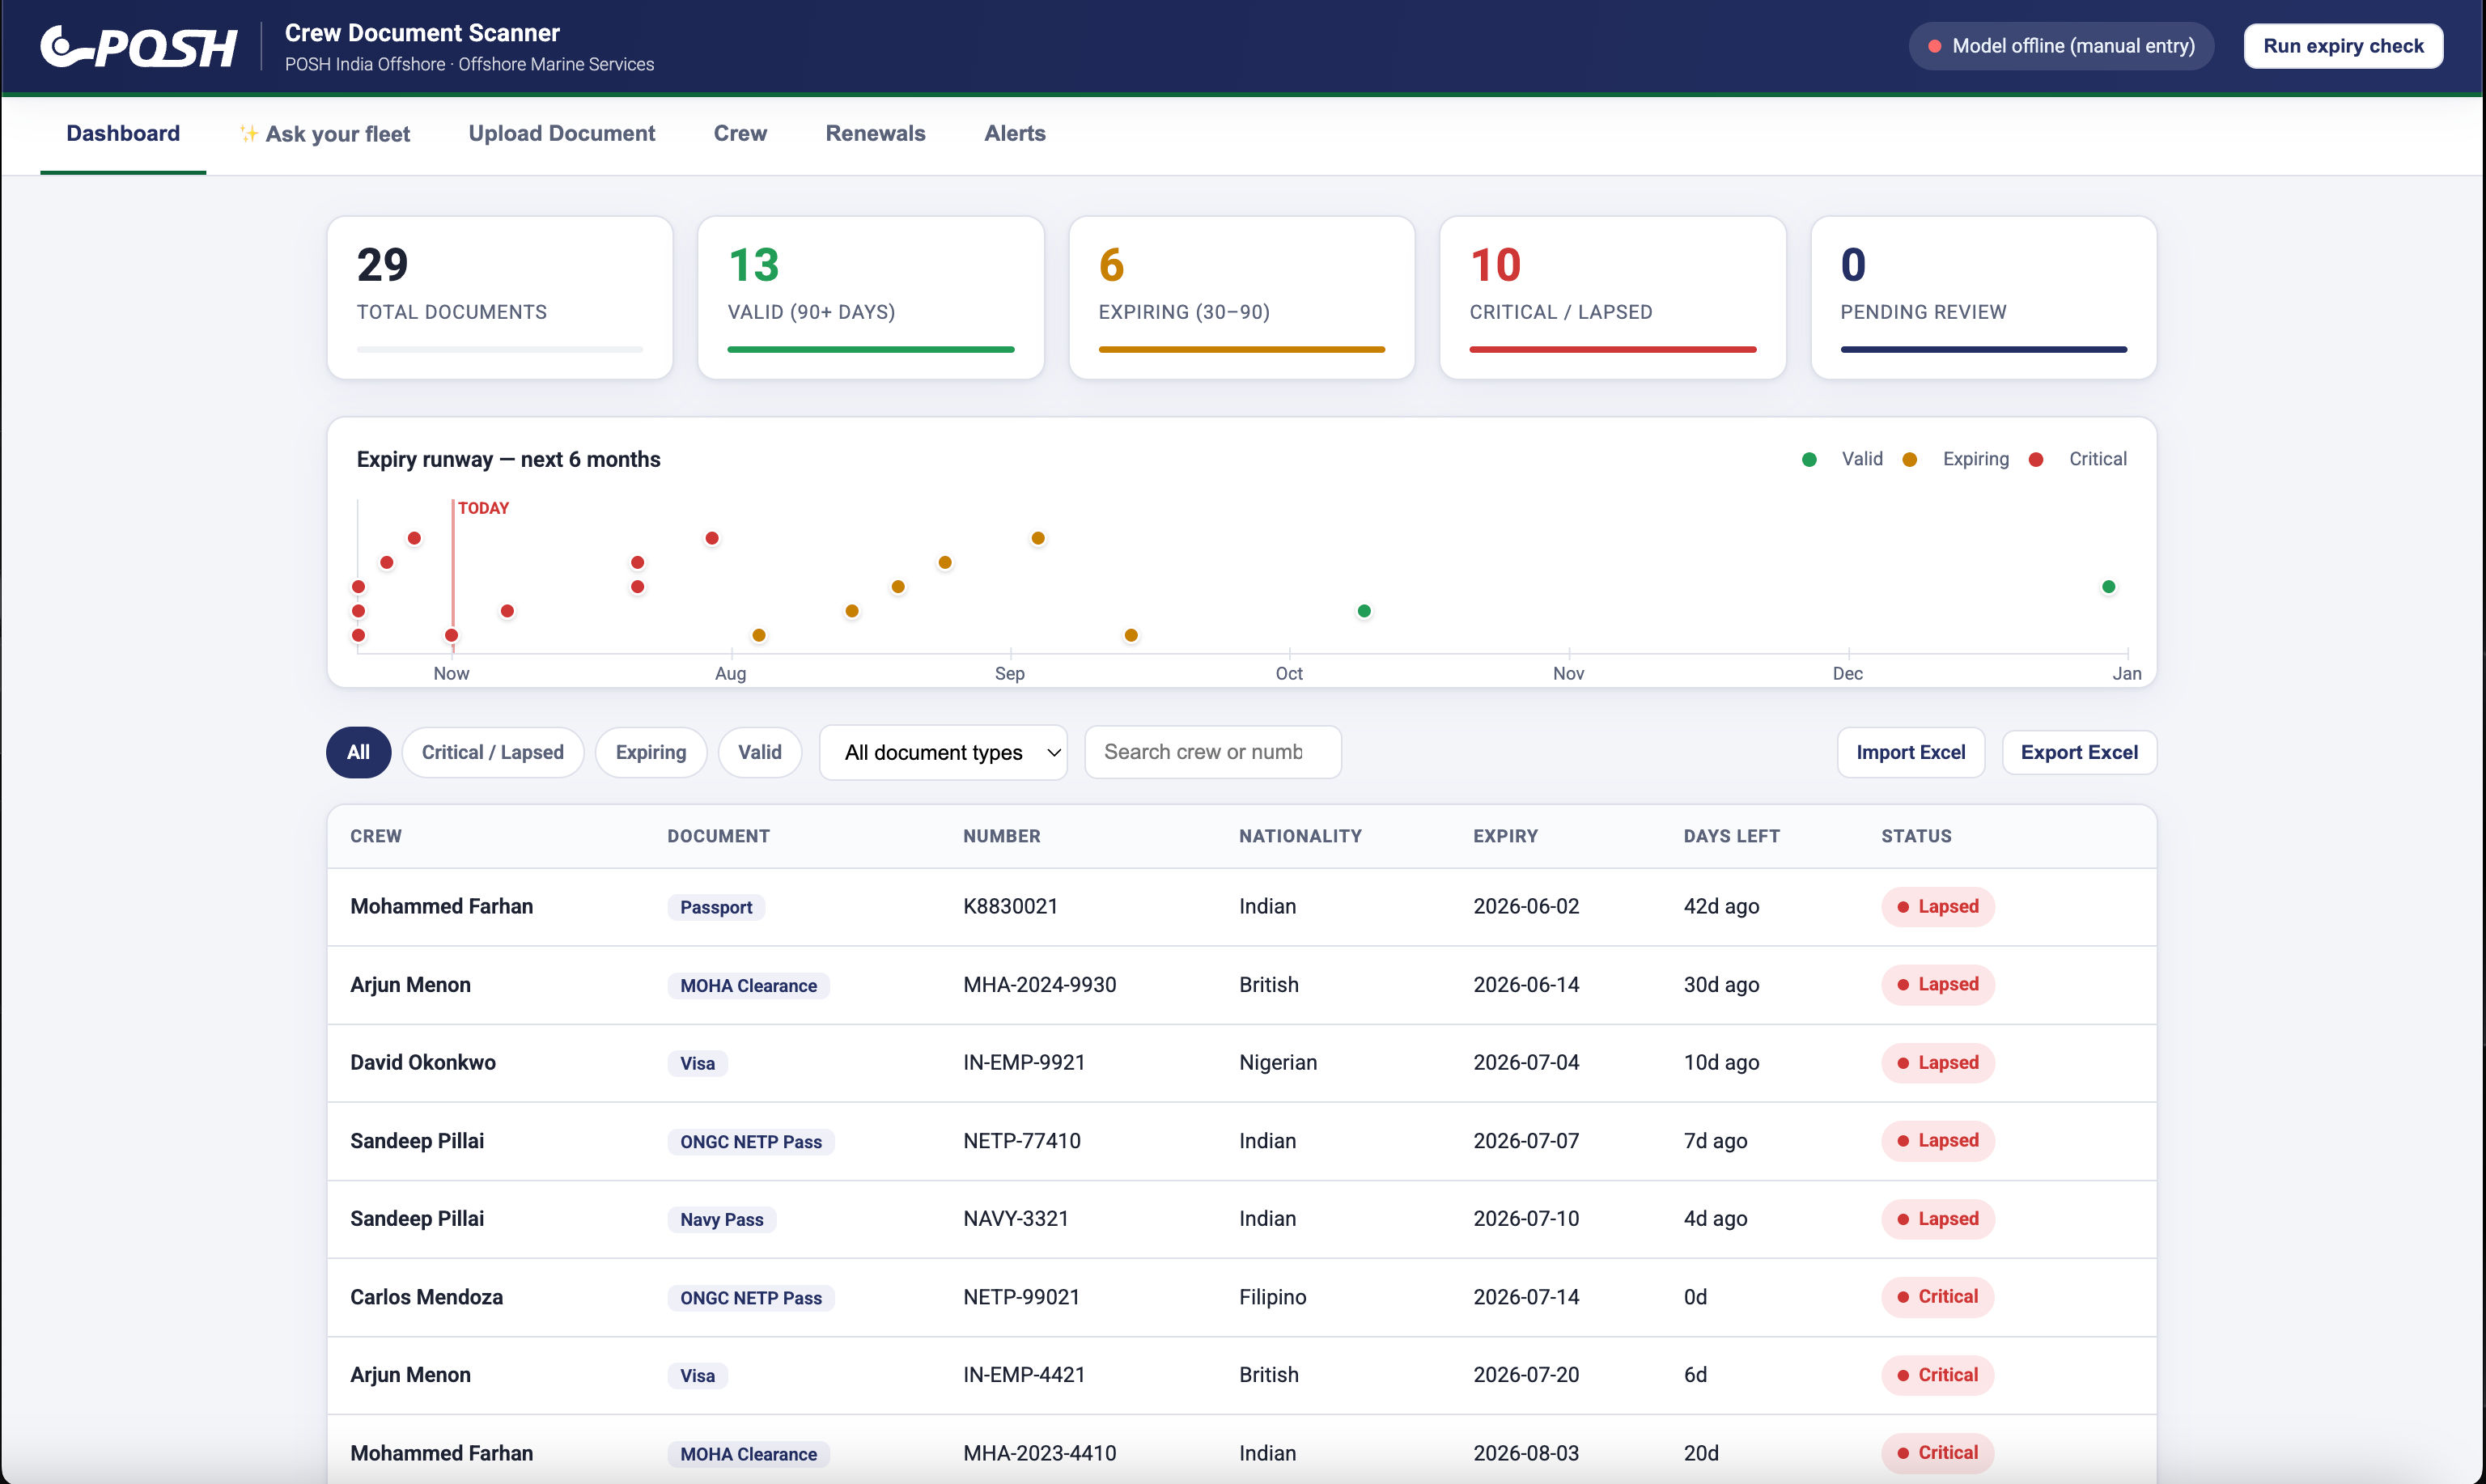Click the red dot on the TODAY line

tap(452, 635)
